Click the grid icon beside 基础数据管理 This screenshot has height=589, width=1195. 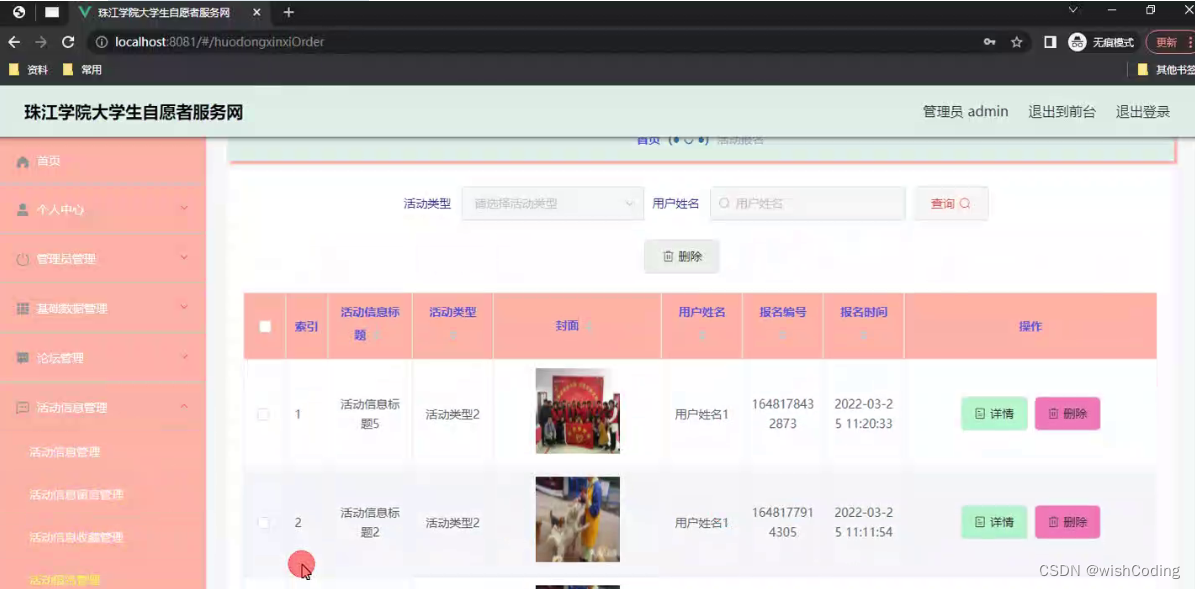pos(22,307)
